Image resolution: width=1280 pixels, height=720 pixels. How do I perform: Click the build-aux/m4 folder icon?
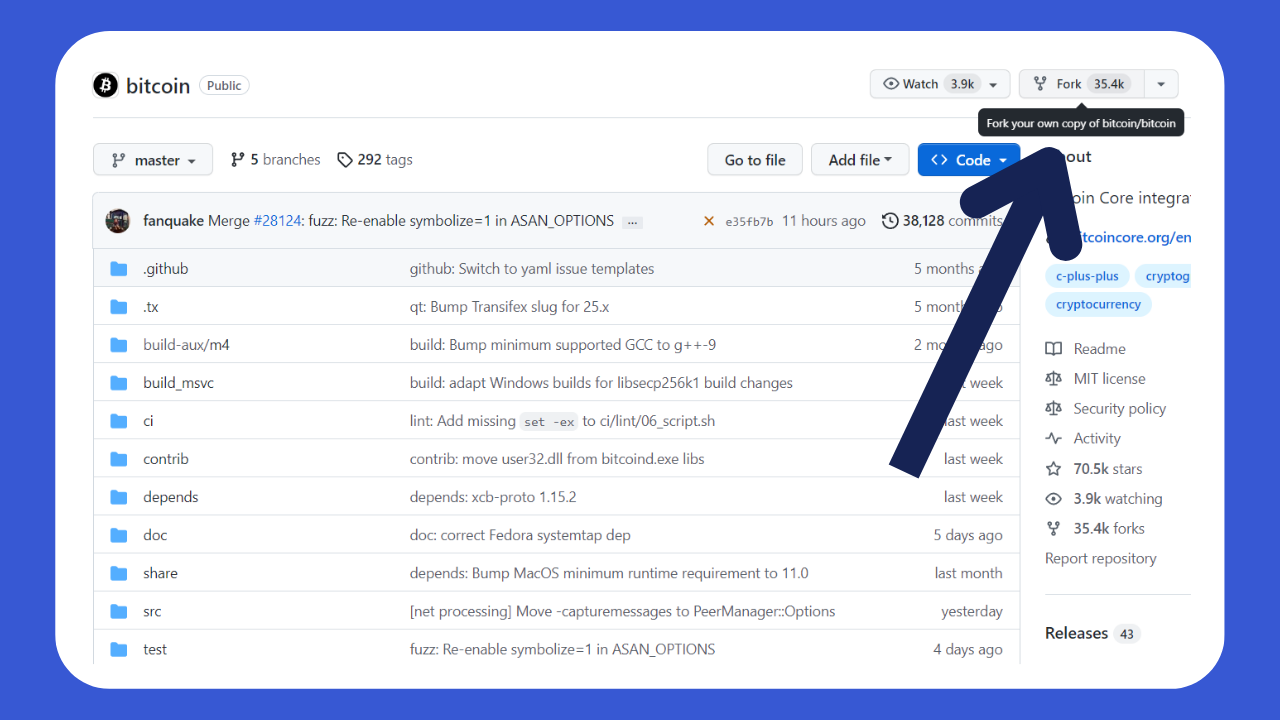119,345
